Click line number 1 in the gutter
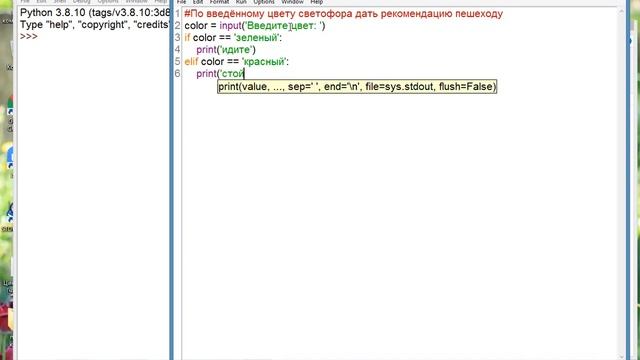 point(177,14)
